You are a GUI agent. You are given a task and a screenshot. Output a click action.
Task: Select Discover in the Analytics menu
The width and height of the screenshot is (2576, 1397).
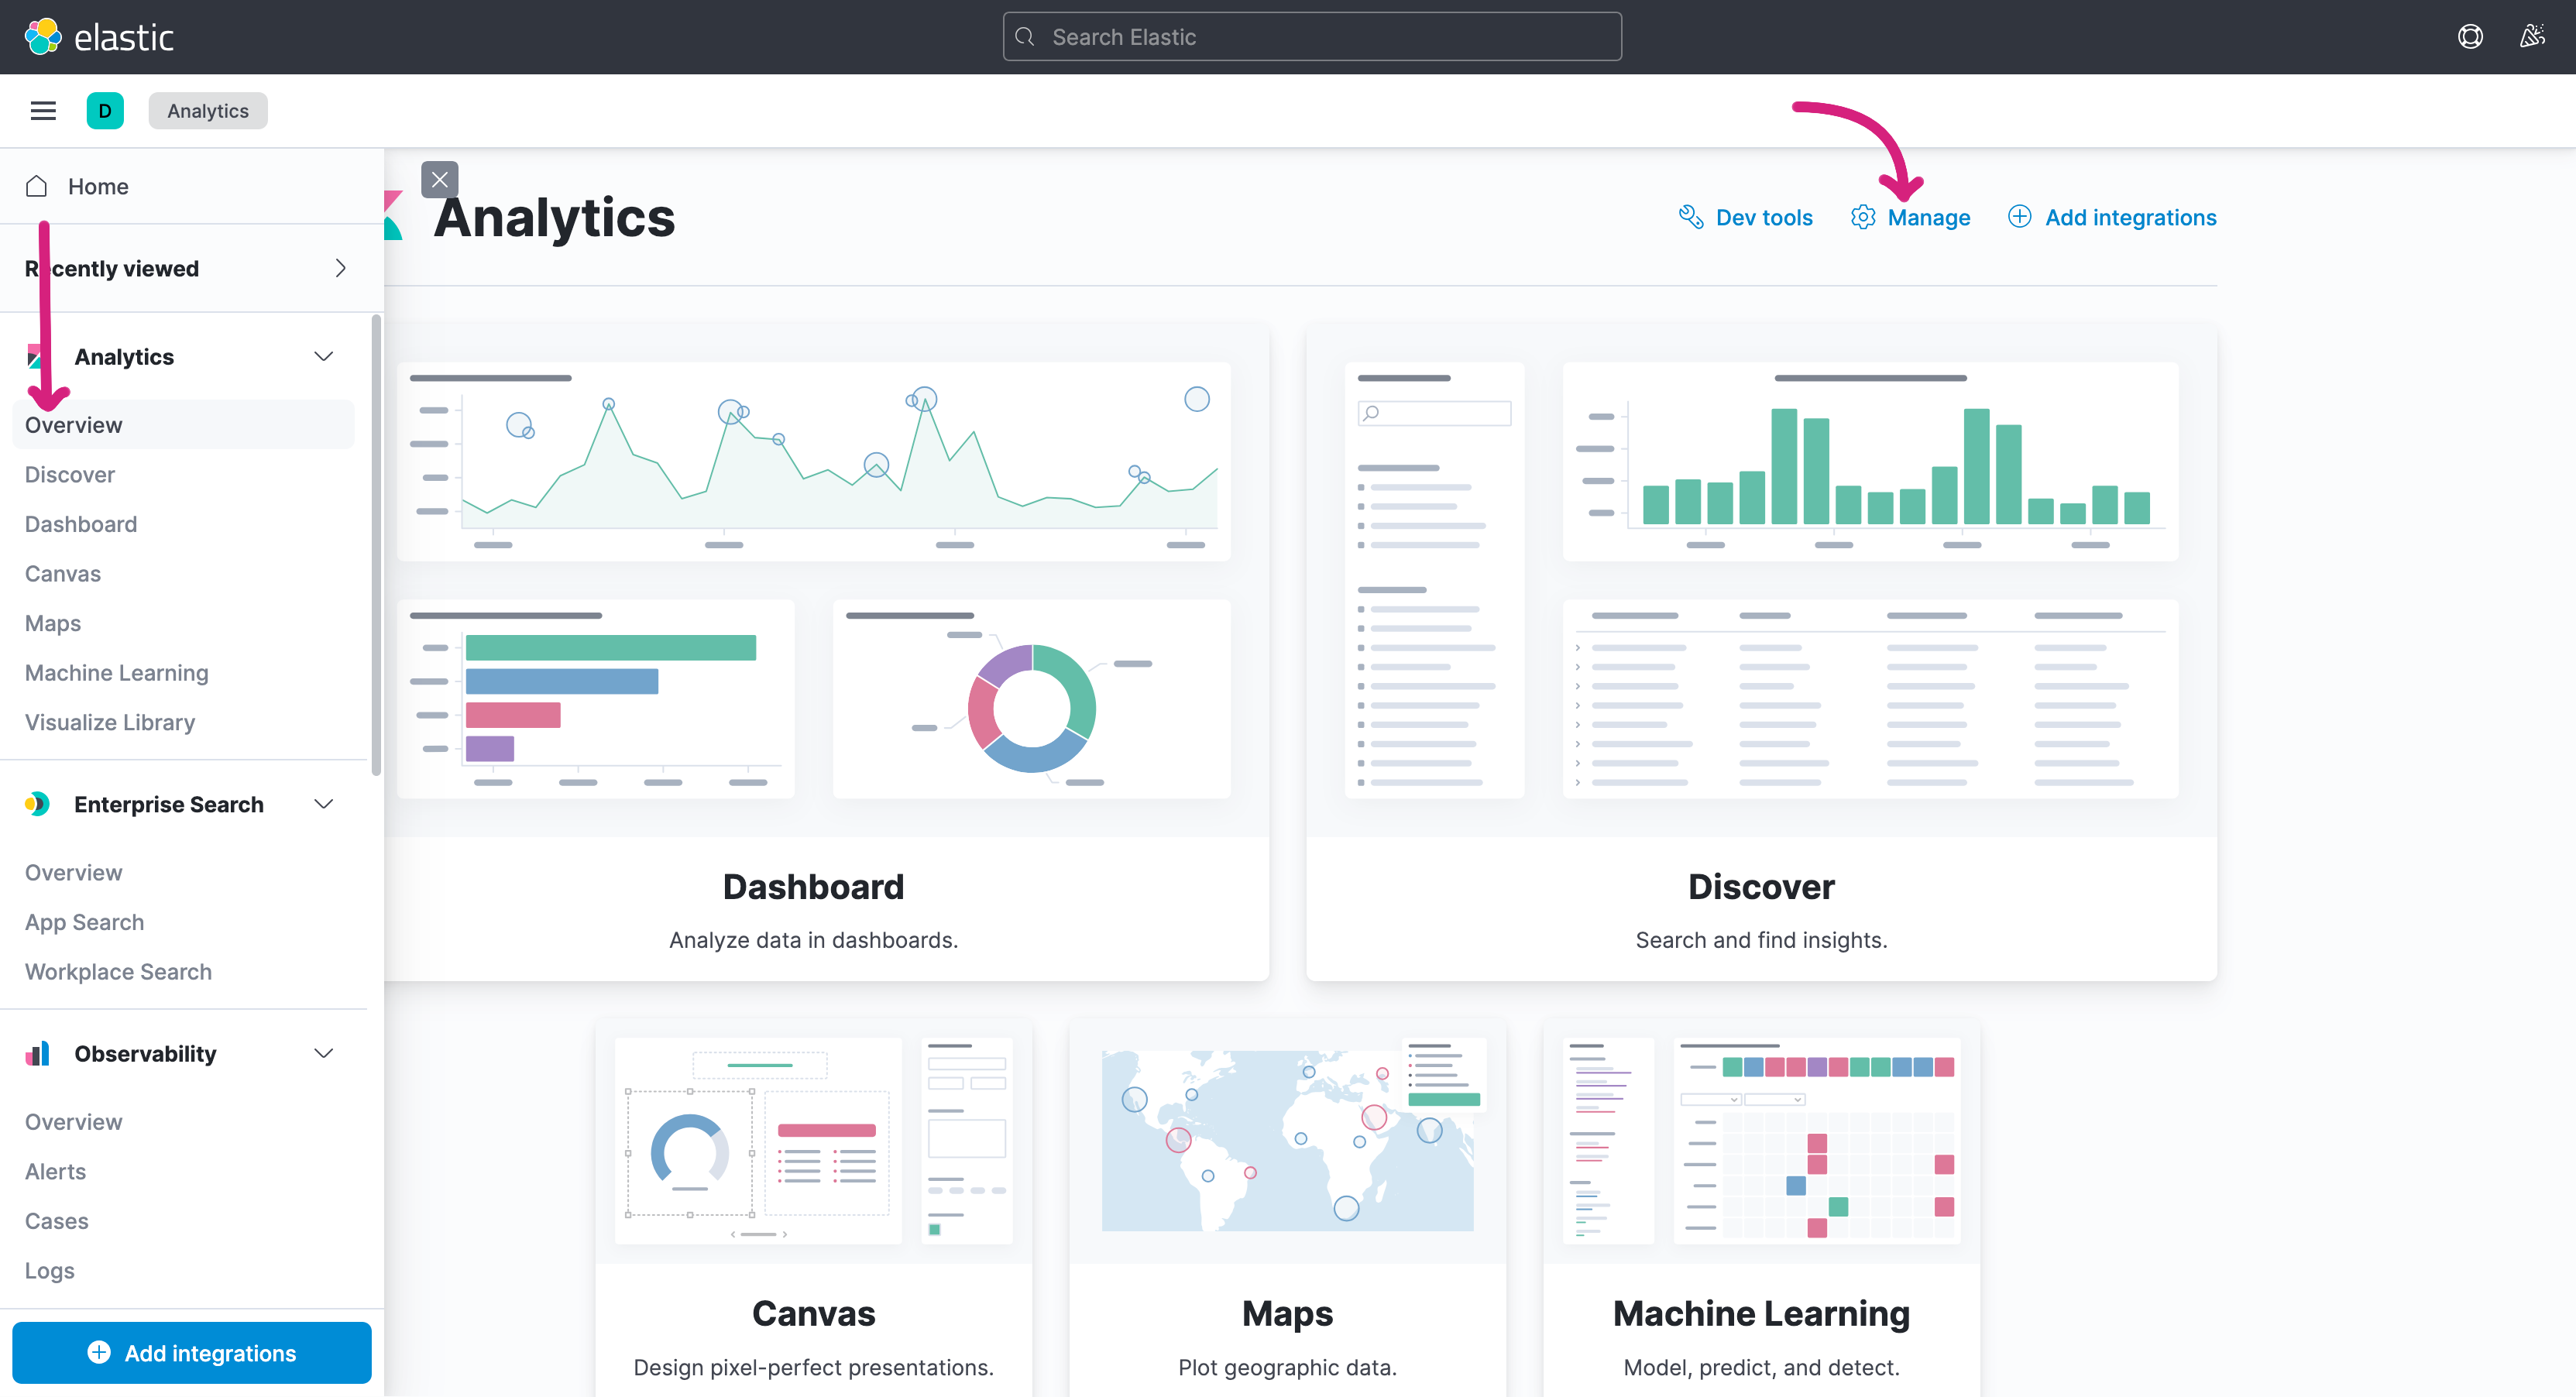[70, 474]
